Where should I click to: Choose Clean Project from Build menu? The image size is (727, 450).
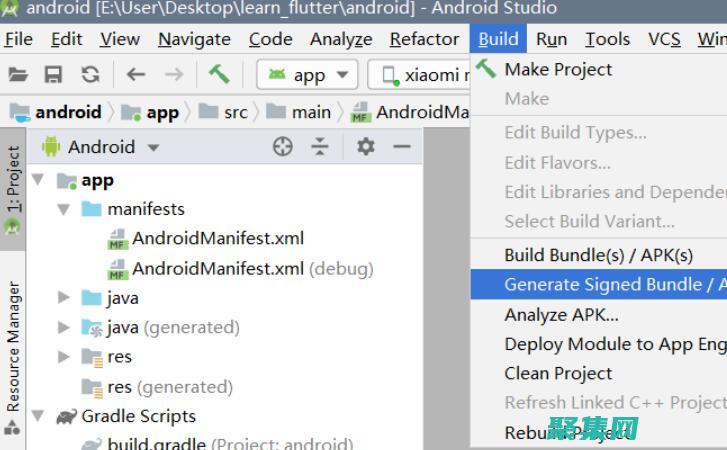[x=558, y=373]
